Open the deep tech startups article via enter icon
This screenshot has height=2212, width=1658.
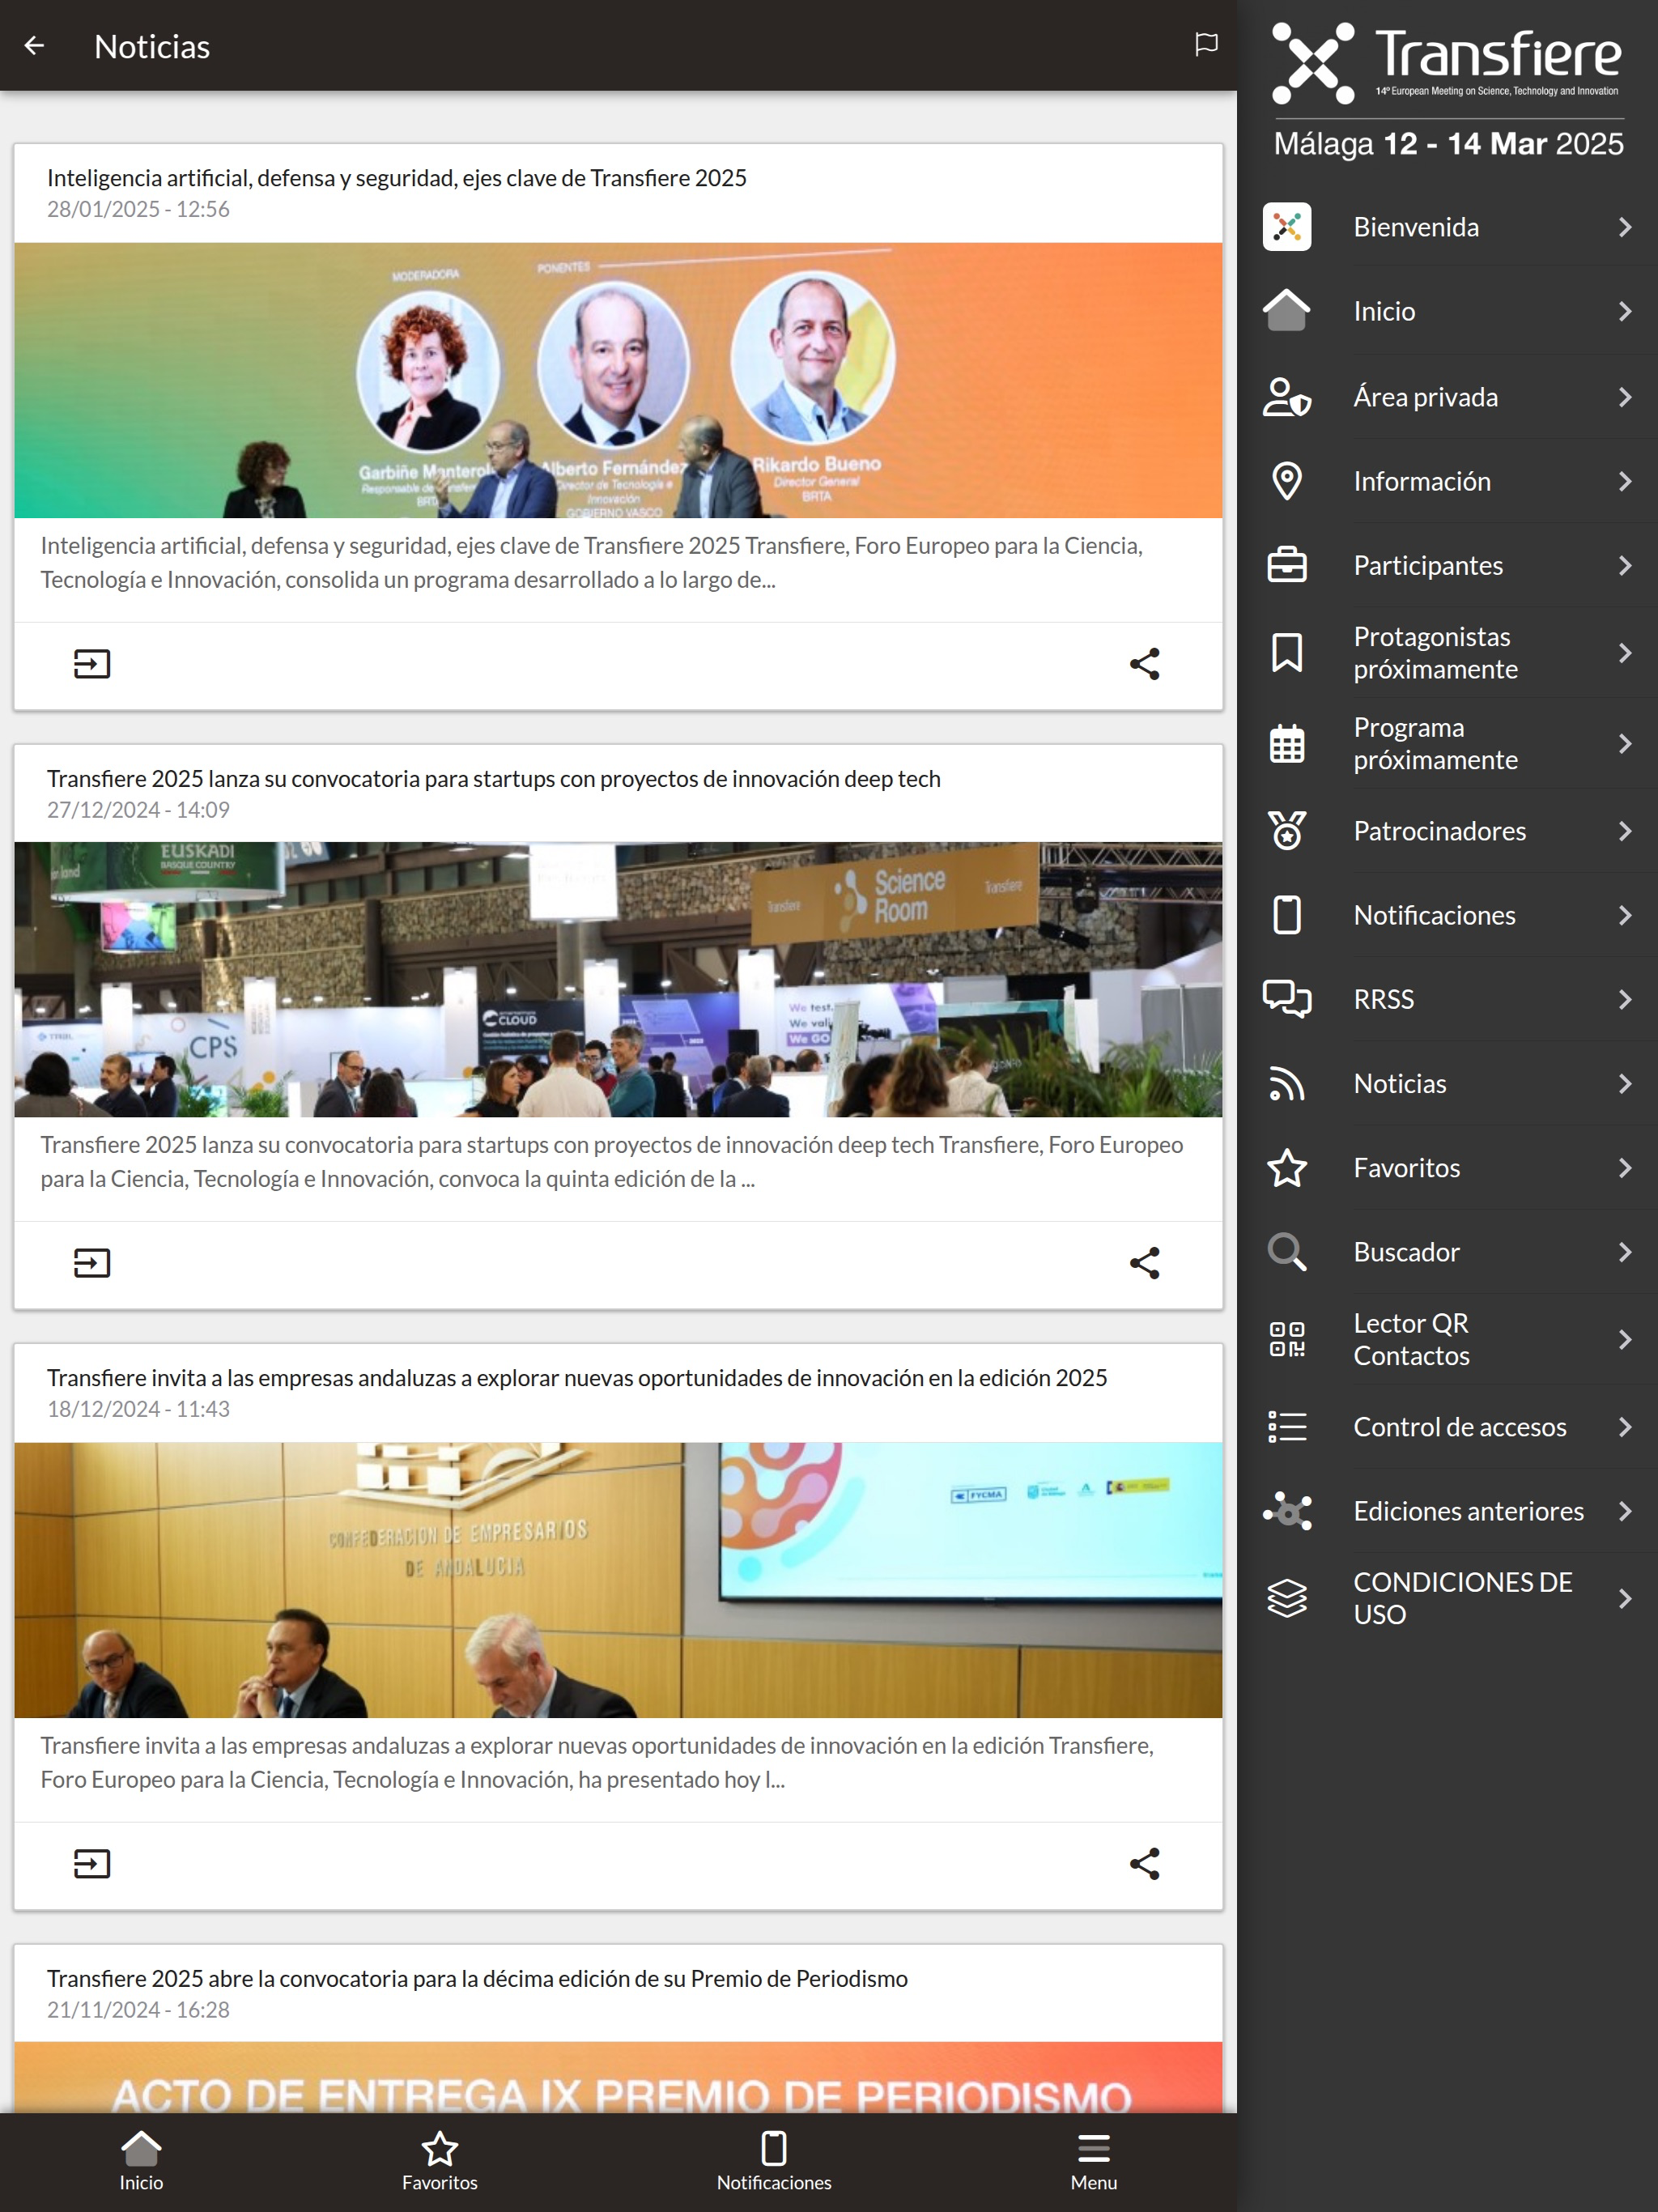pyautogui.click(x=92, y=1263)
